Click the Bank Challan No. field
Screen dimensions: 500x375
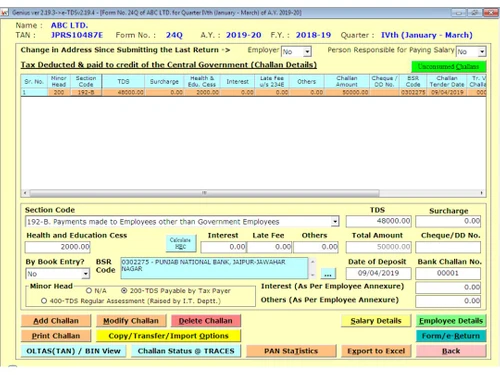pos(448,273)
